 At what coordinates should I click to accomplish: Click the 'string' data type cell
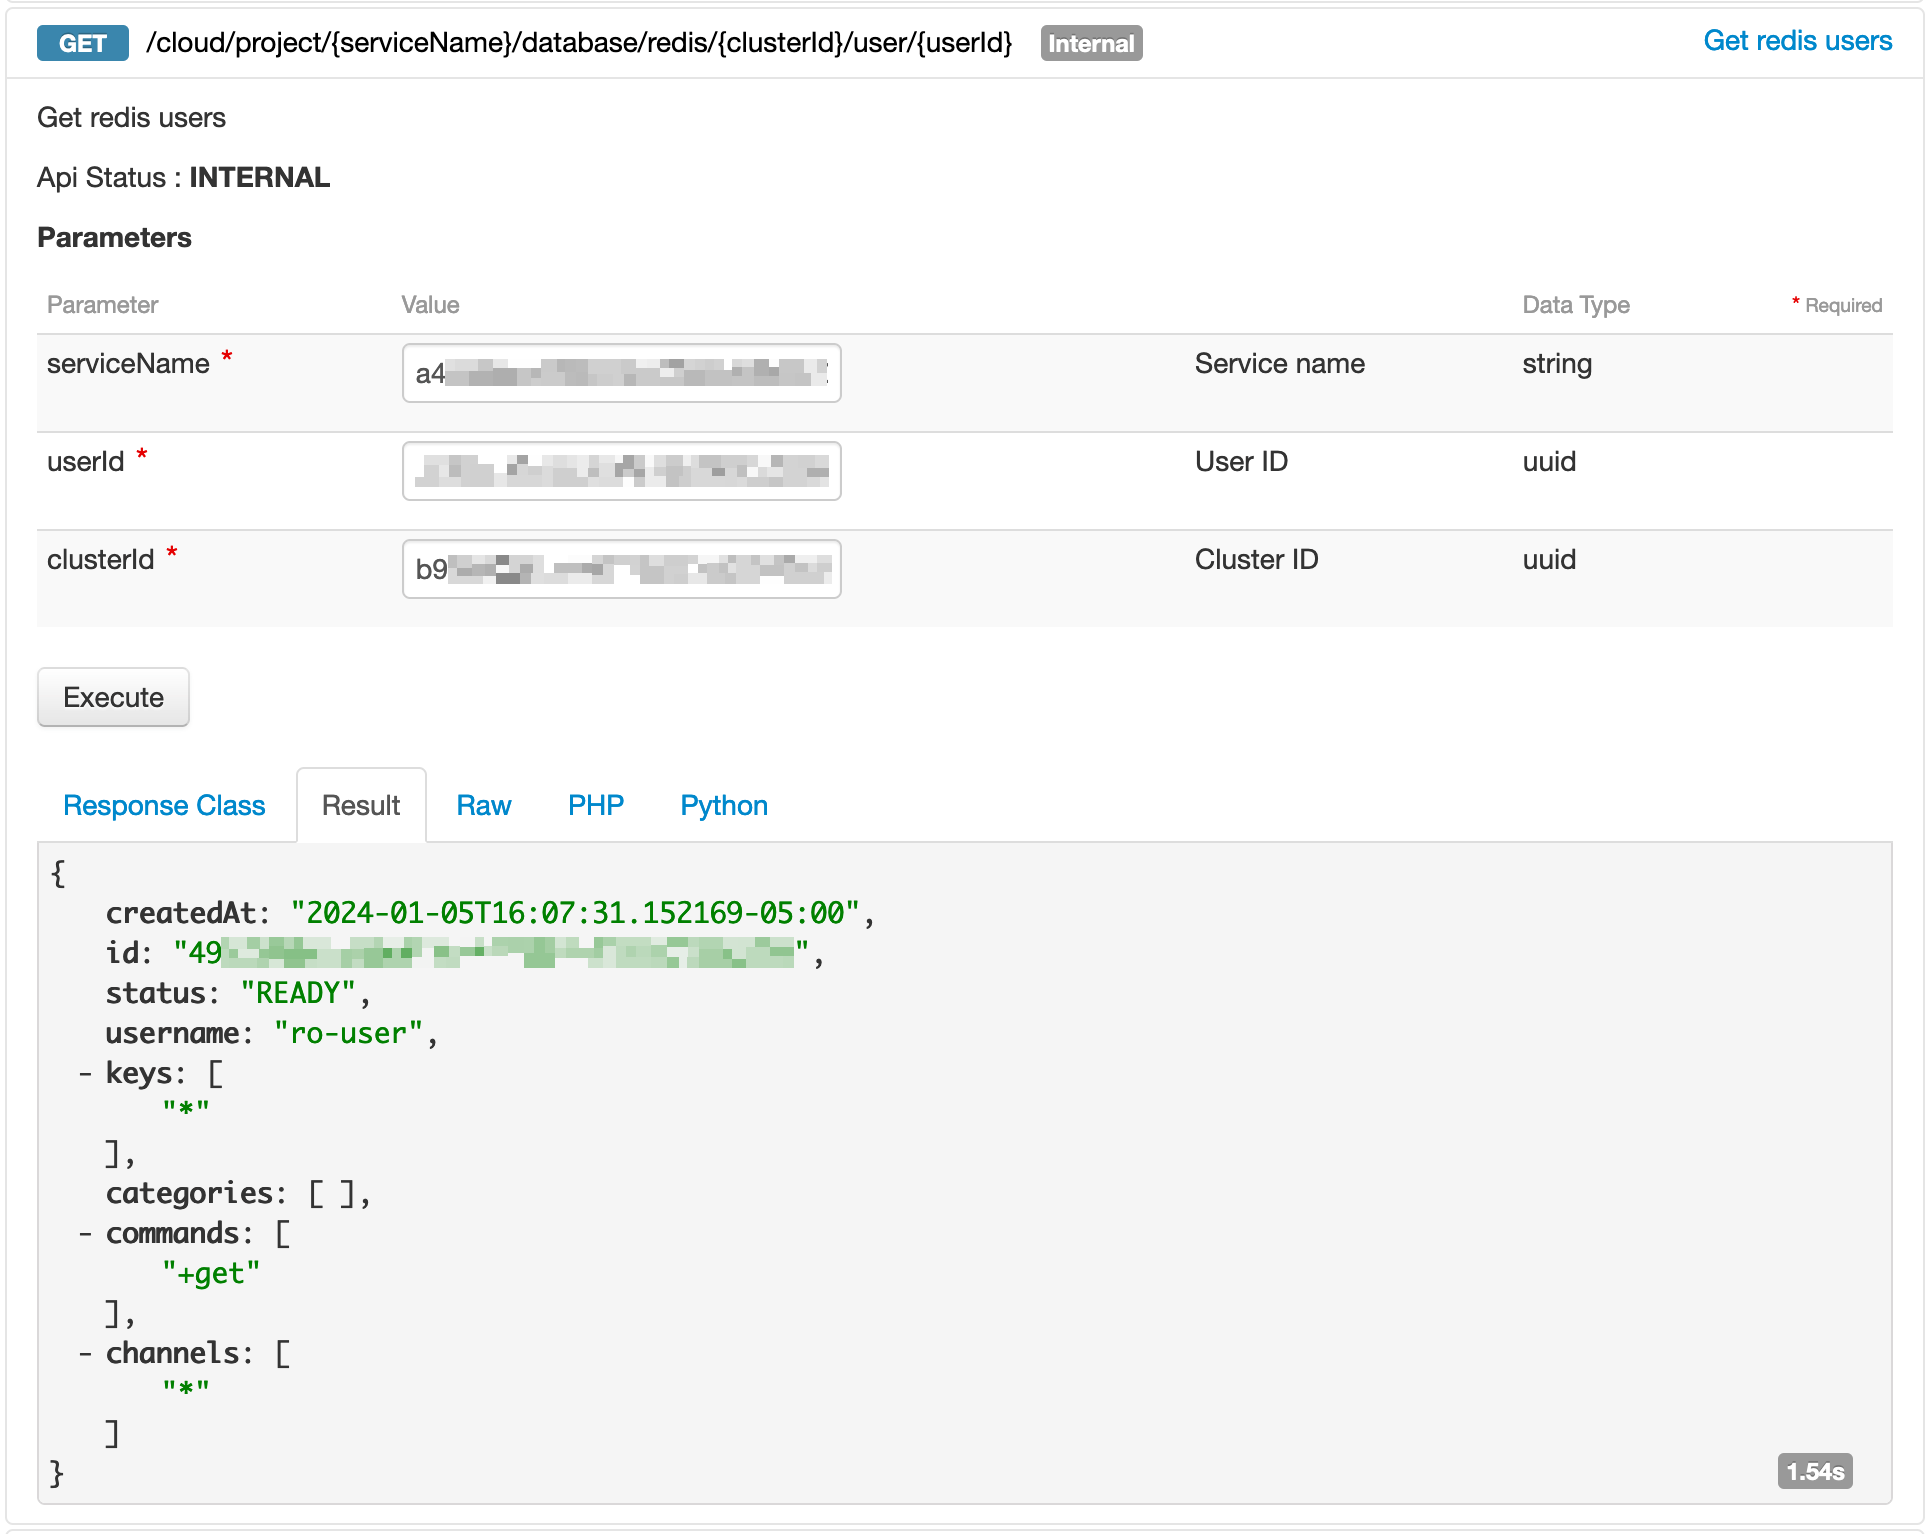coord(1557,364)
